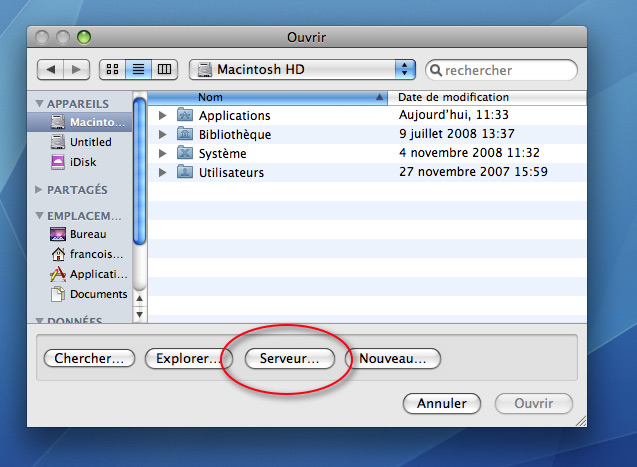
Task: Expand the Utilisateurs folder triangle
Action: click(162, 172)
